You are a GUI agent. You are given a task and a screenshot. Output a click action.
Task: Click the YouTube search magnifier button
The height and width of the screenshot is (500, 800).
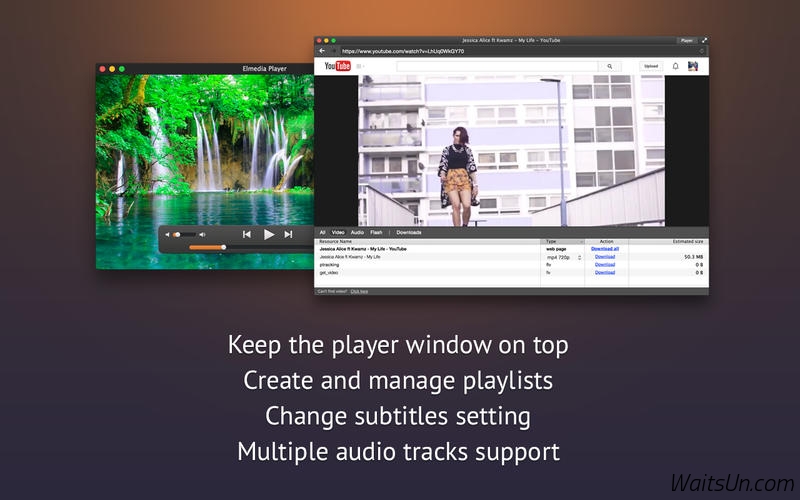click(x=610, y=66)
